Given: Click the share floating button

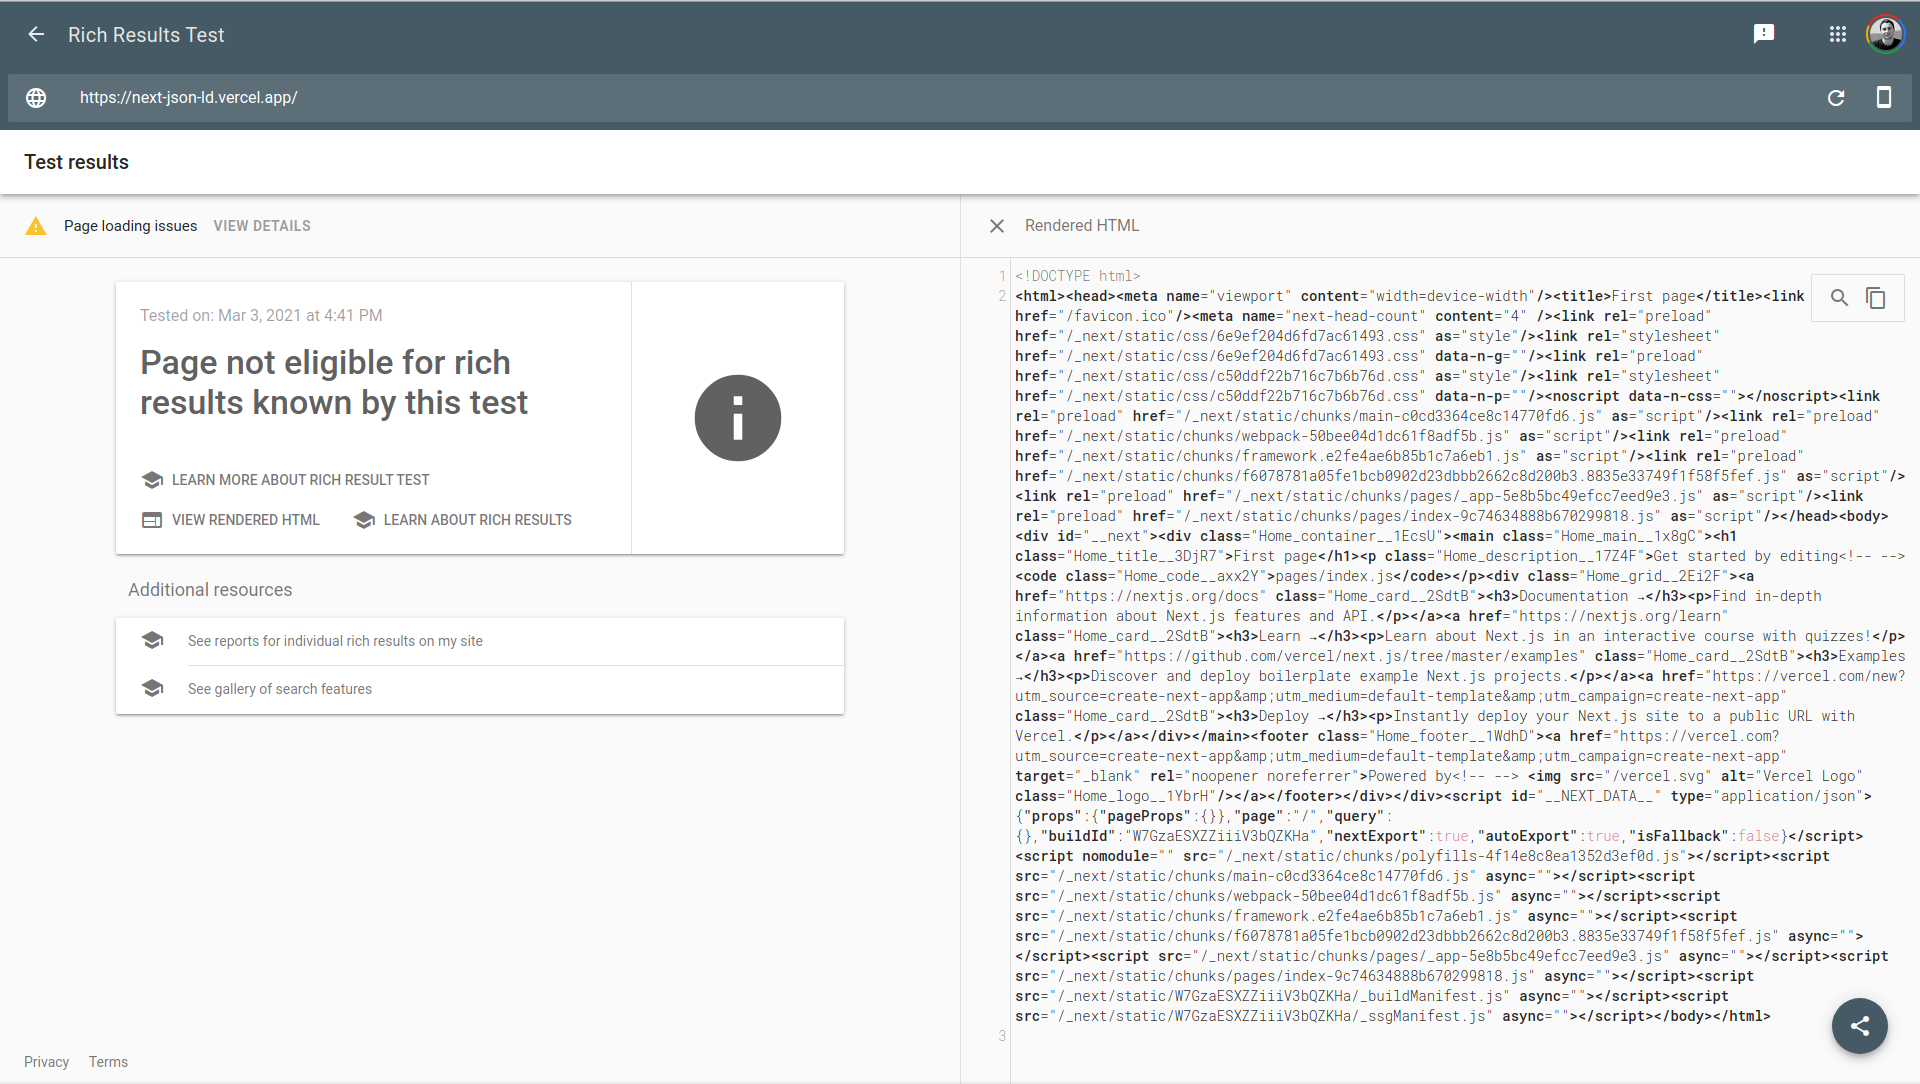Looking at the screenshot, I should 1859,1026.
